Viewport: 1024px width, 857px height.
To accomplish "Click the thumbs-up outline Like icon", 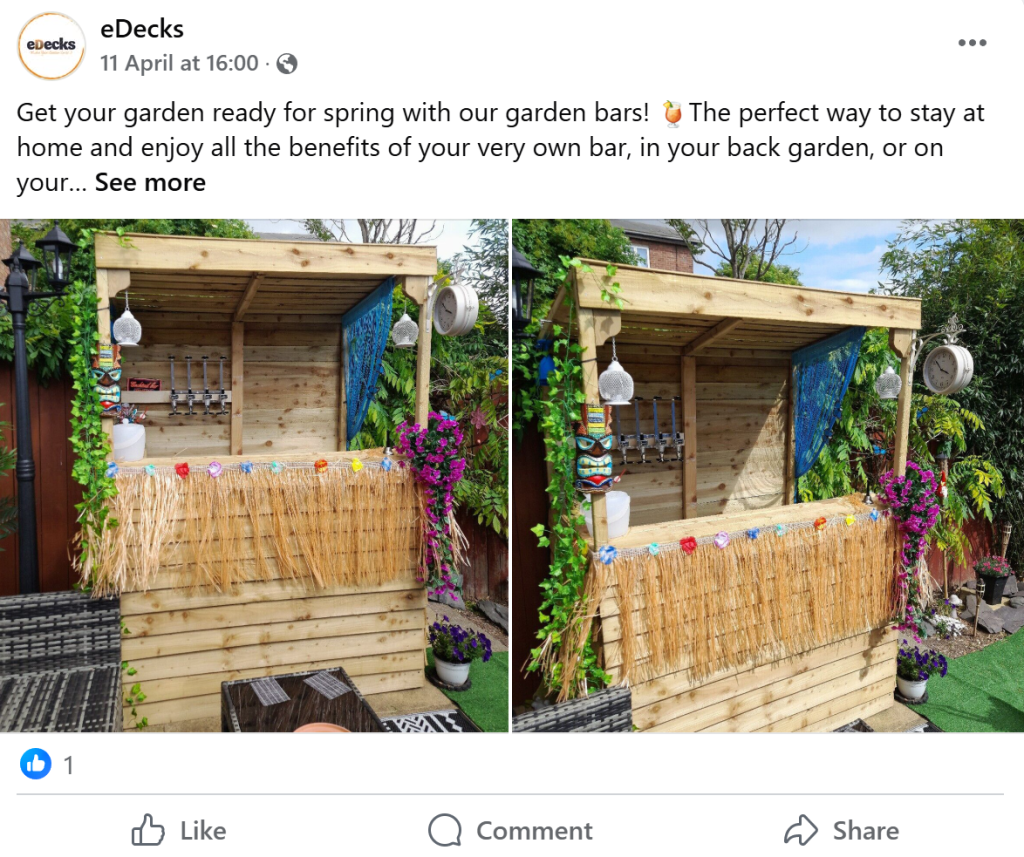I will click(x=148, y=830).
